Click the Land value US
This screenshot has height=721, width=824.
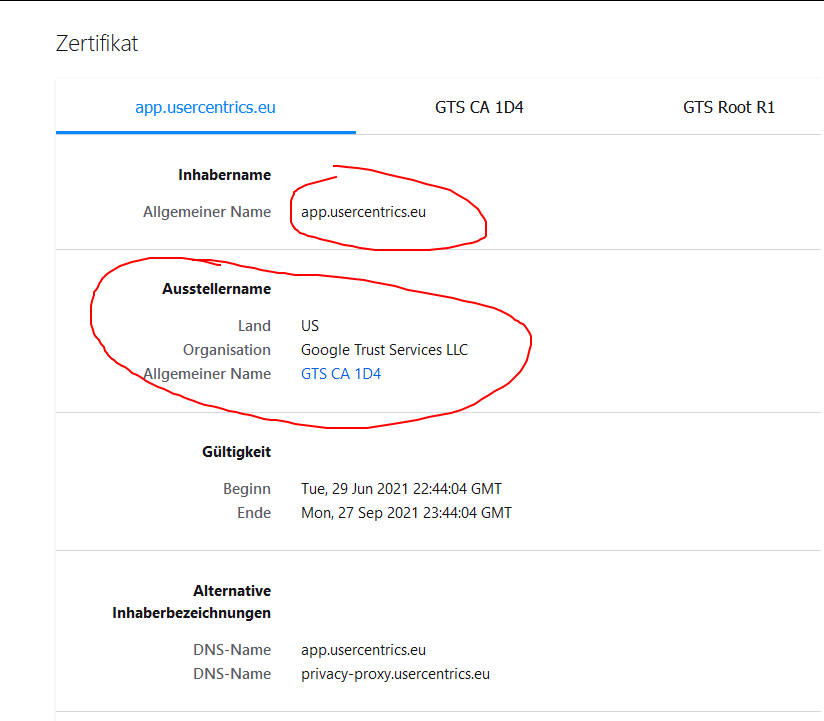pyautogui.click(x=310, y=326)
